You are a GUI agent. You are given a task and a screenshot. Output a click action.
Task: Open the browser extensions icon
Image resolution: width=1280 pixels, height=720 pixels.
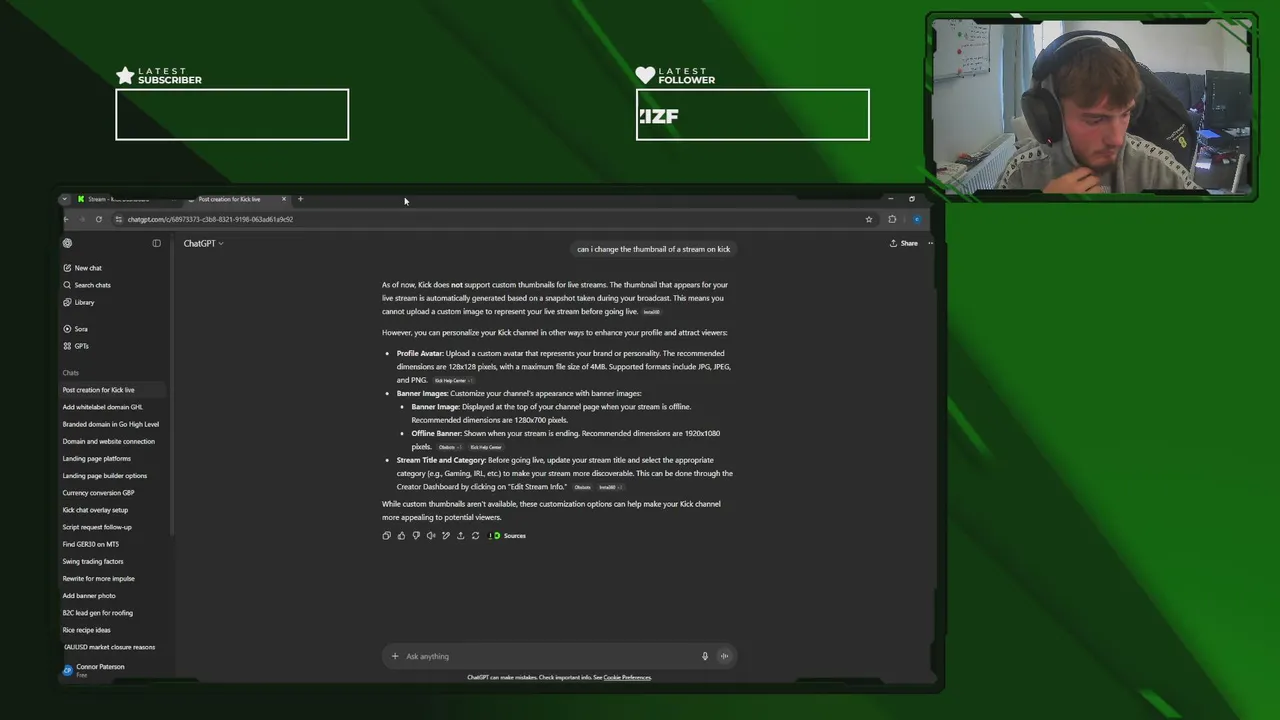892,219
